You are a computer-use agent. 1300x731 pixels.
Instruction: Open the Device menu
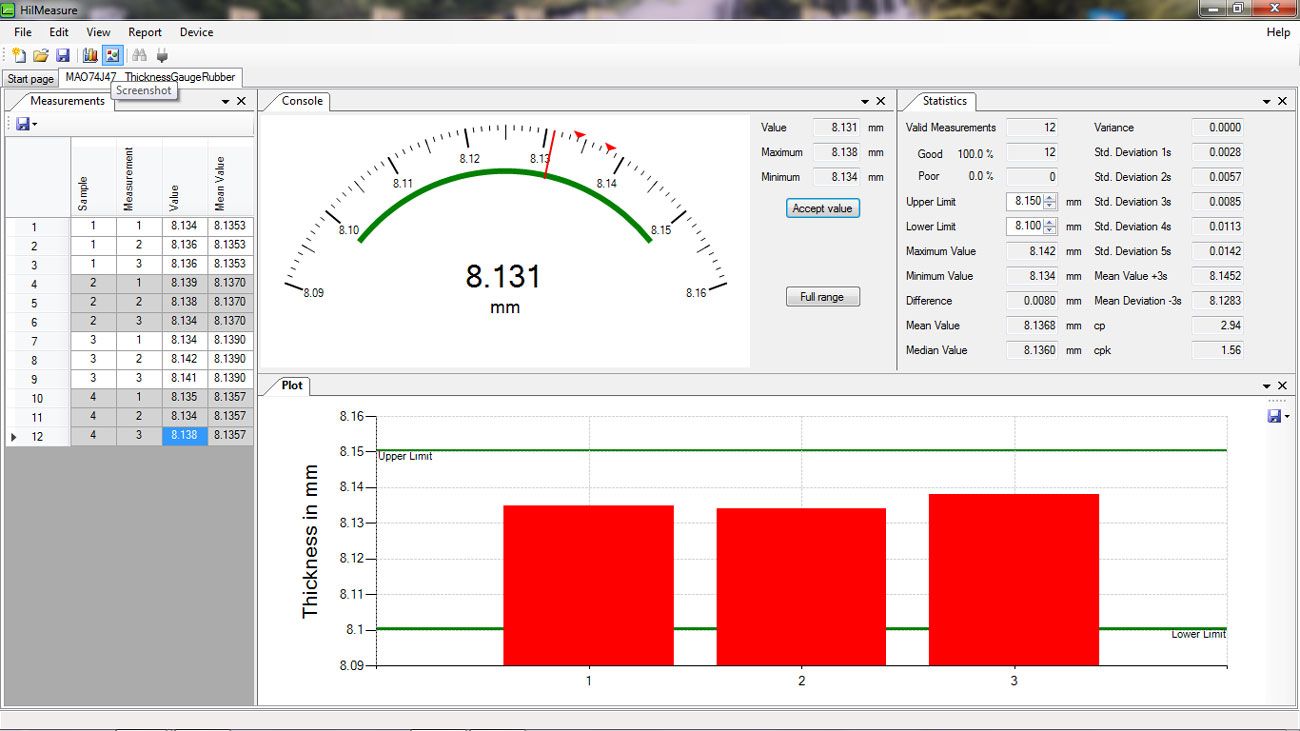pos(196,32)
